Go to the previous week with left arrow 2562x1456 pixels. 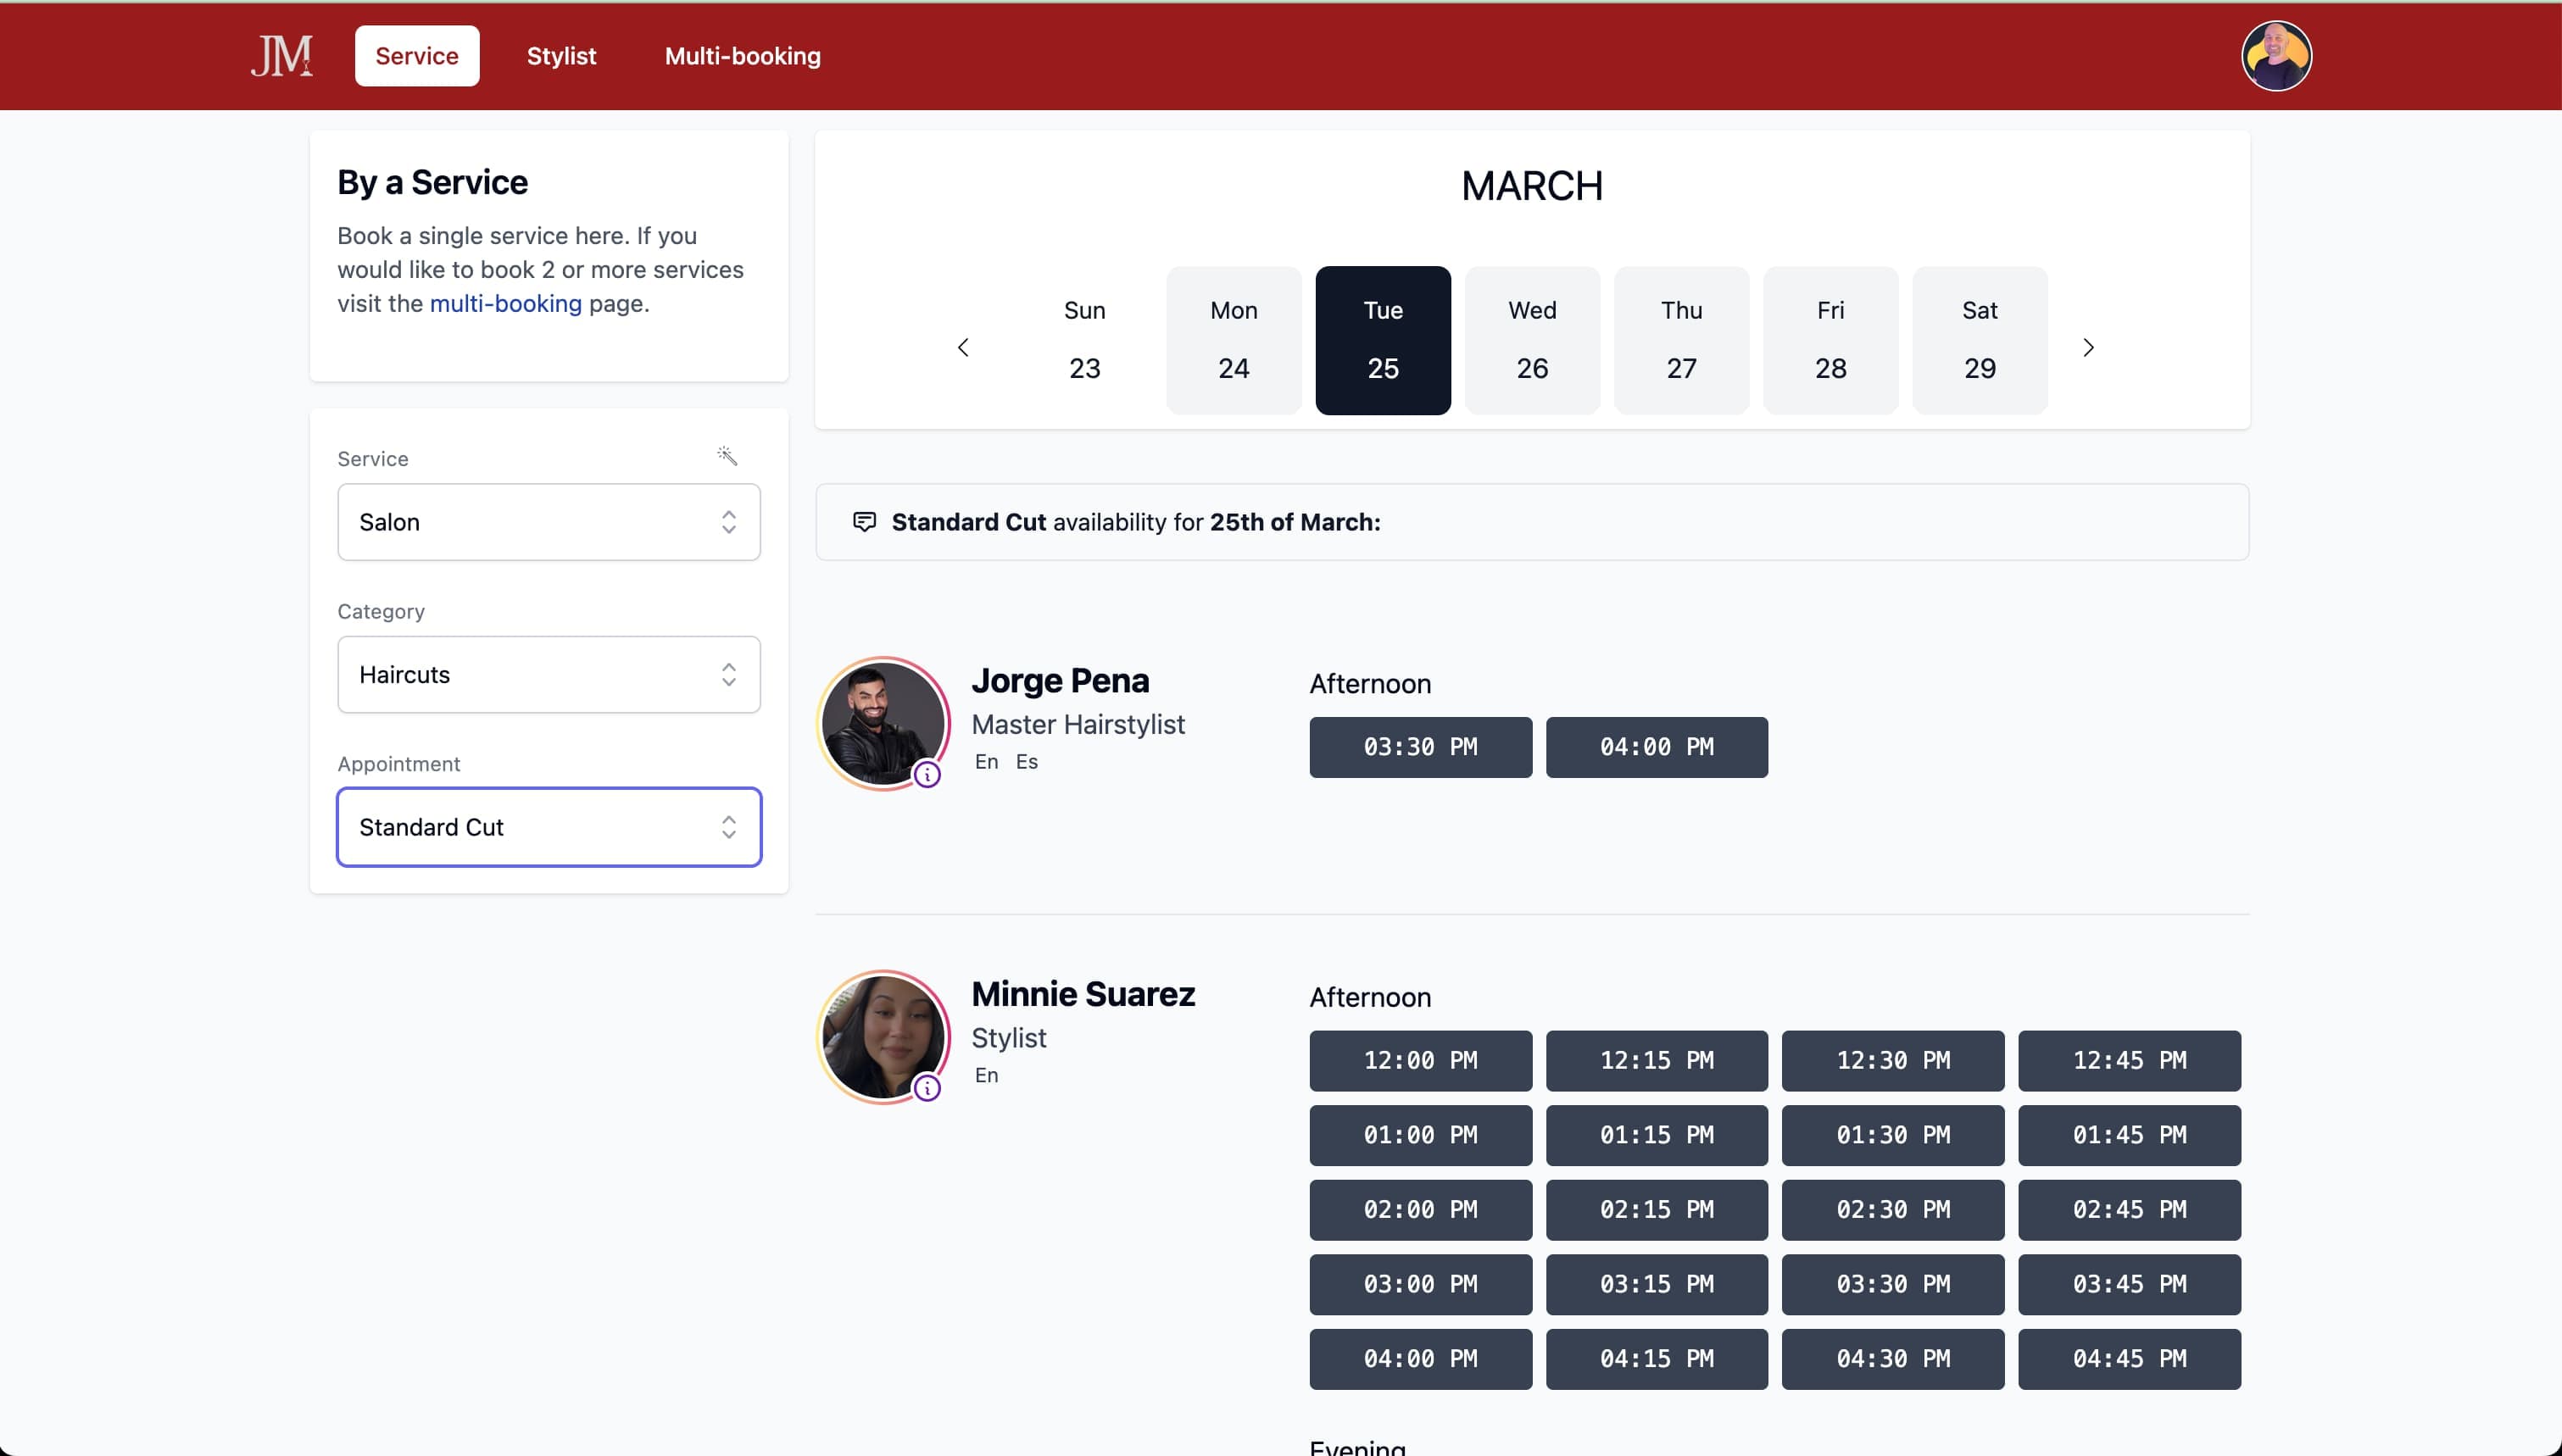963,346
